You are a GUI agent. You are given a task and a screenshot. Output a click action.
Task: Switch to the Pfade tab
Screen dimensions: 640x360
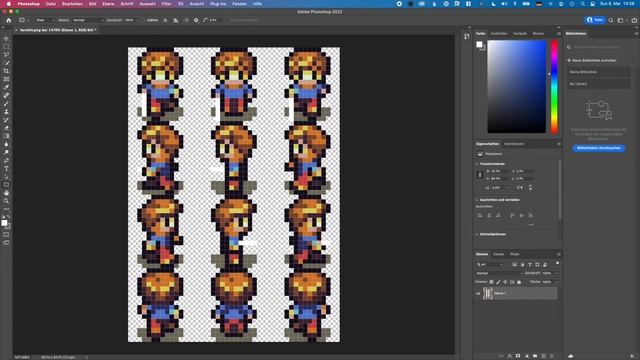click(x=514, y=254)
